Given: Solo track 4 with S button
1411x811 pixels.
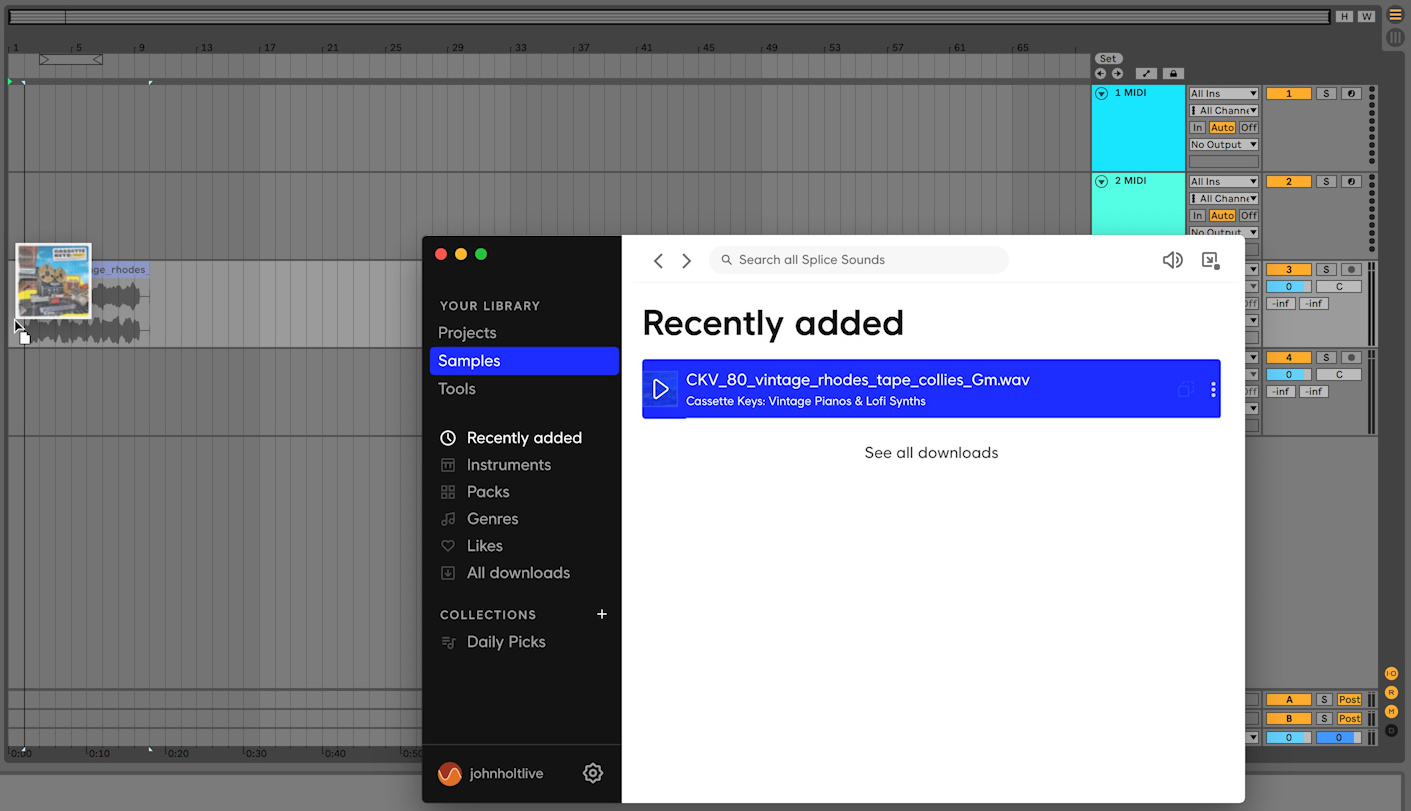Looking at the screenshot, I should (x=1325, y=358).
